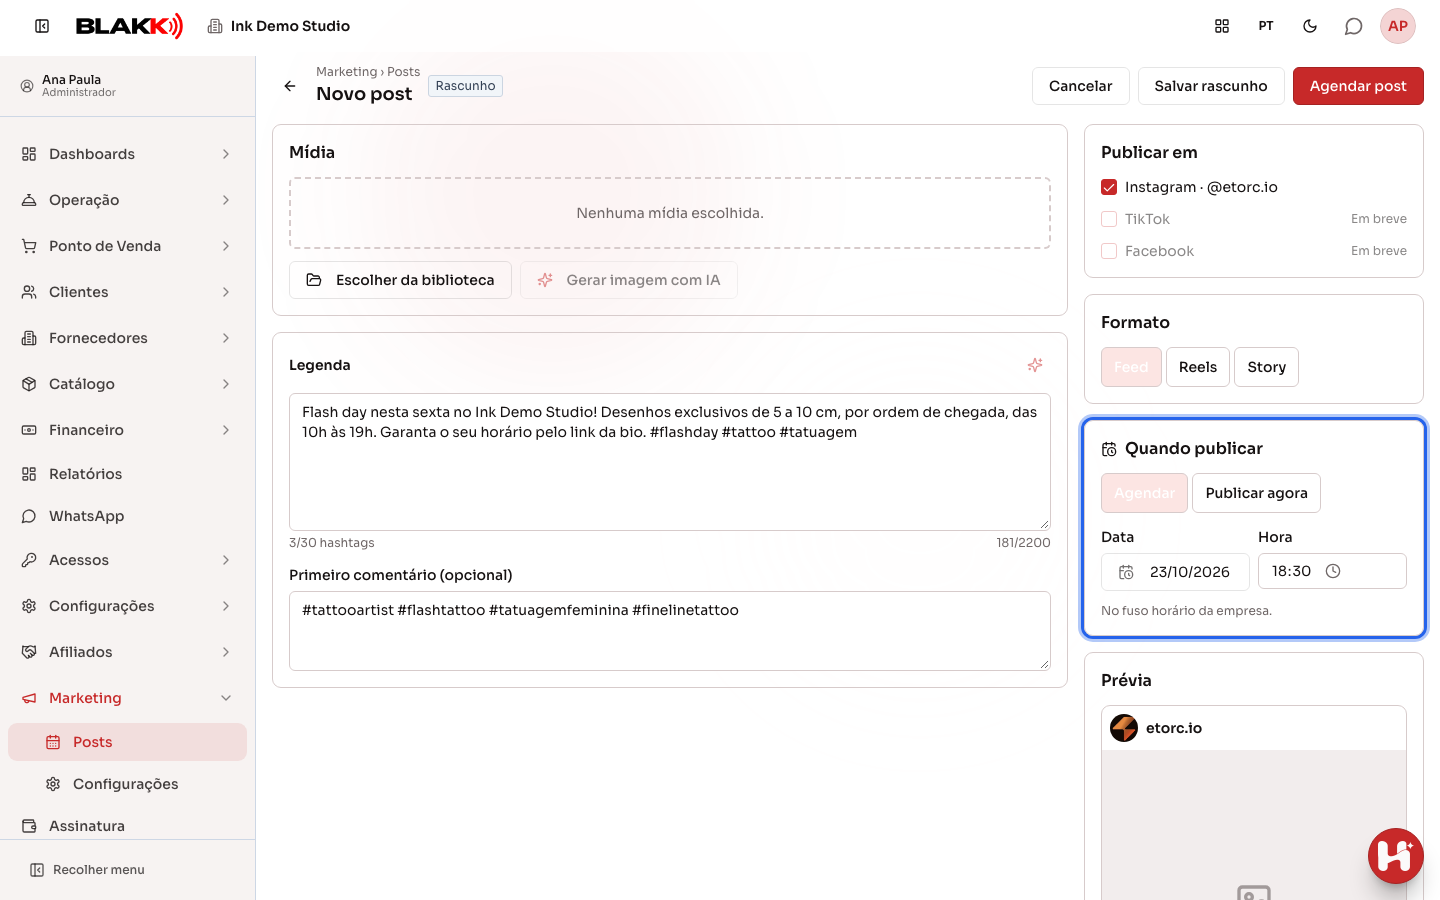This screenshot has width=1440, height=900.
Task: Expand the Clientes menu
Action: point(128,292)
